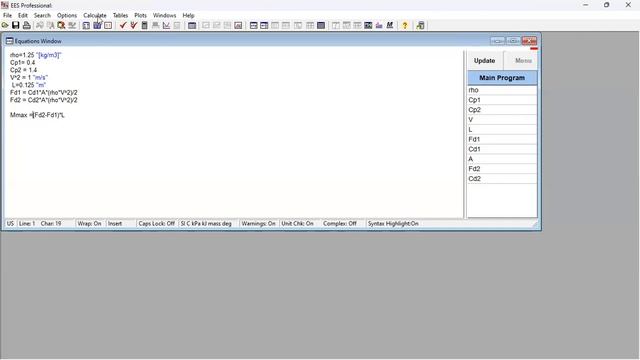Select variable Cp2 in variable list
Screen dimensions: 640x360
point(502,110)
